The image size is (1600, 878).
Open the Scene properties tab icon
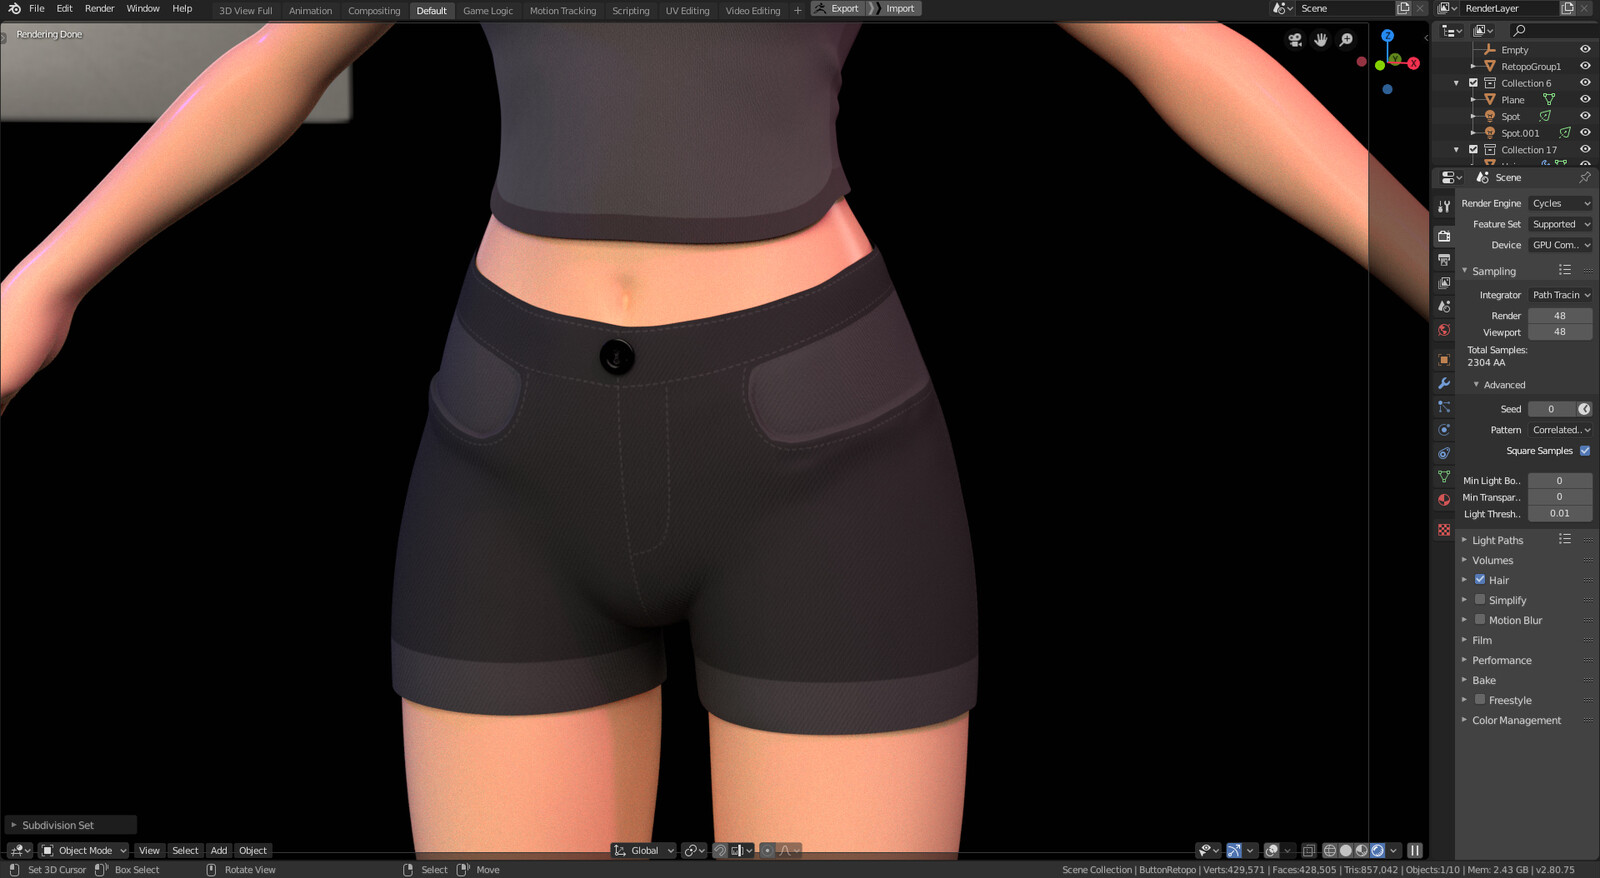tap(1444, 307)
